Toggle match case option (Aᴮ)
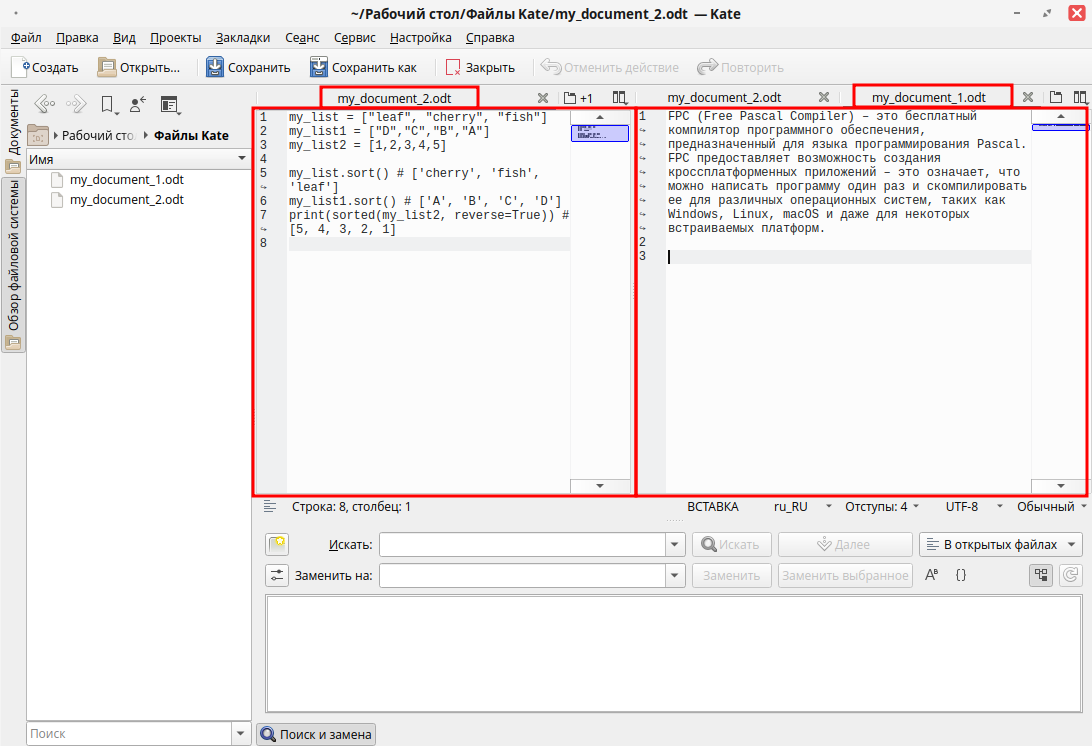1092x746 pixels. [931, 575]
